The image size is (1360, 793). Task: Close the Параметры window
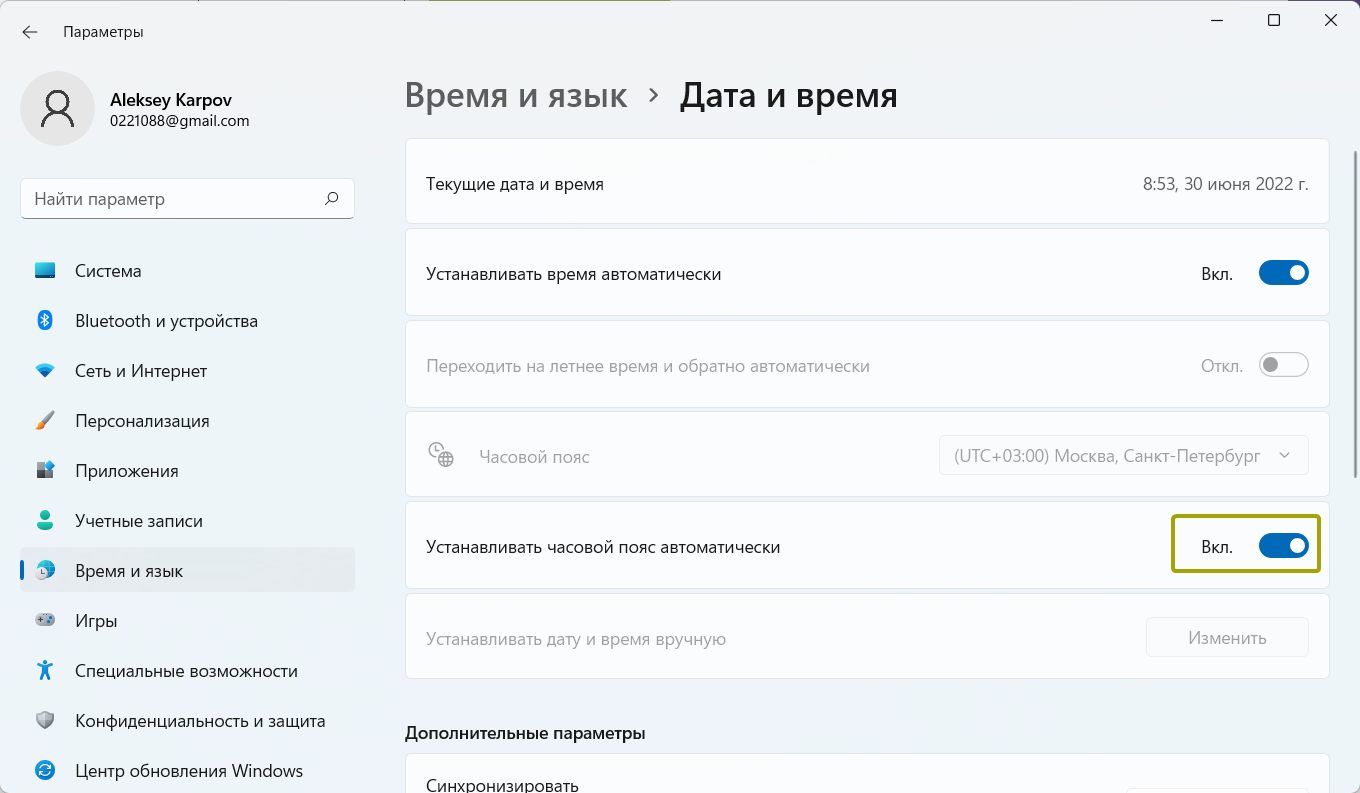[1331, 20]
